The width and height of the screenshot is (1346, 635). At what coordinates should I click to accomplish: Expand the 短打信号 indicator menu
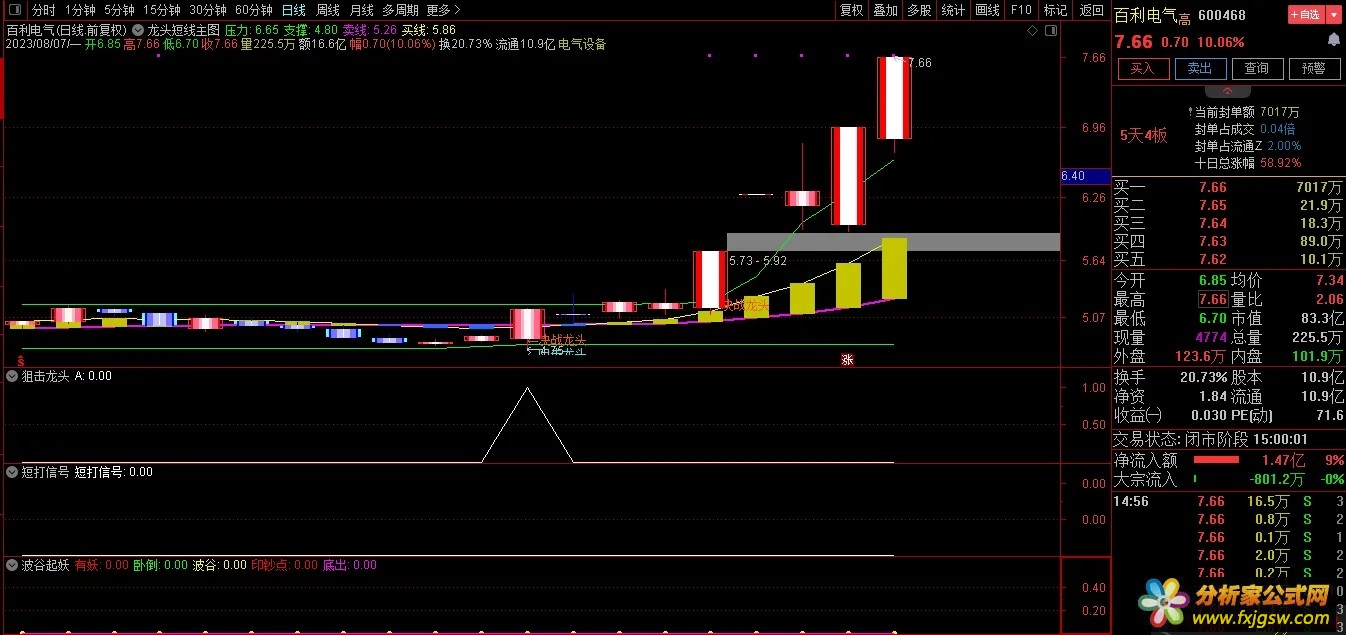12,472
